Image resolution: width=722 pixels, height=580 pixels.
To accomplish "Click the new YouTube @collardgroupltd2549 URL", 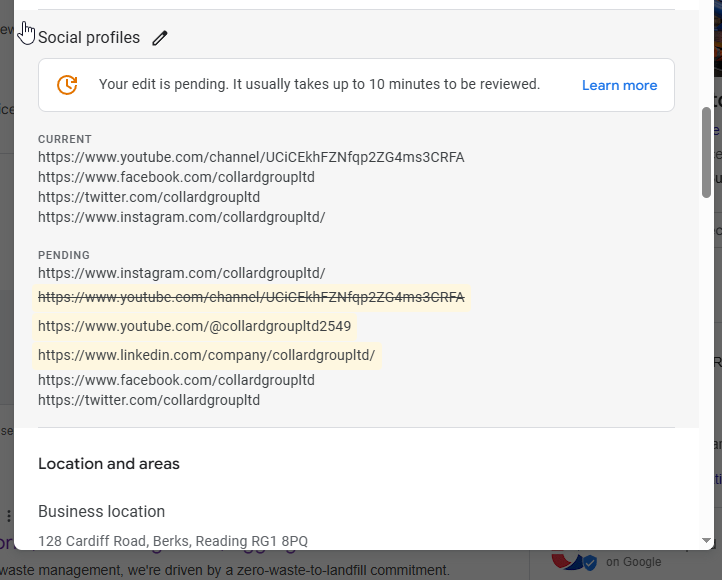I will point(194,327).
